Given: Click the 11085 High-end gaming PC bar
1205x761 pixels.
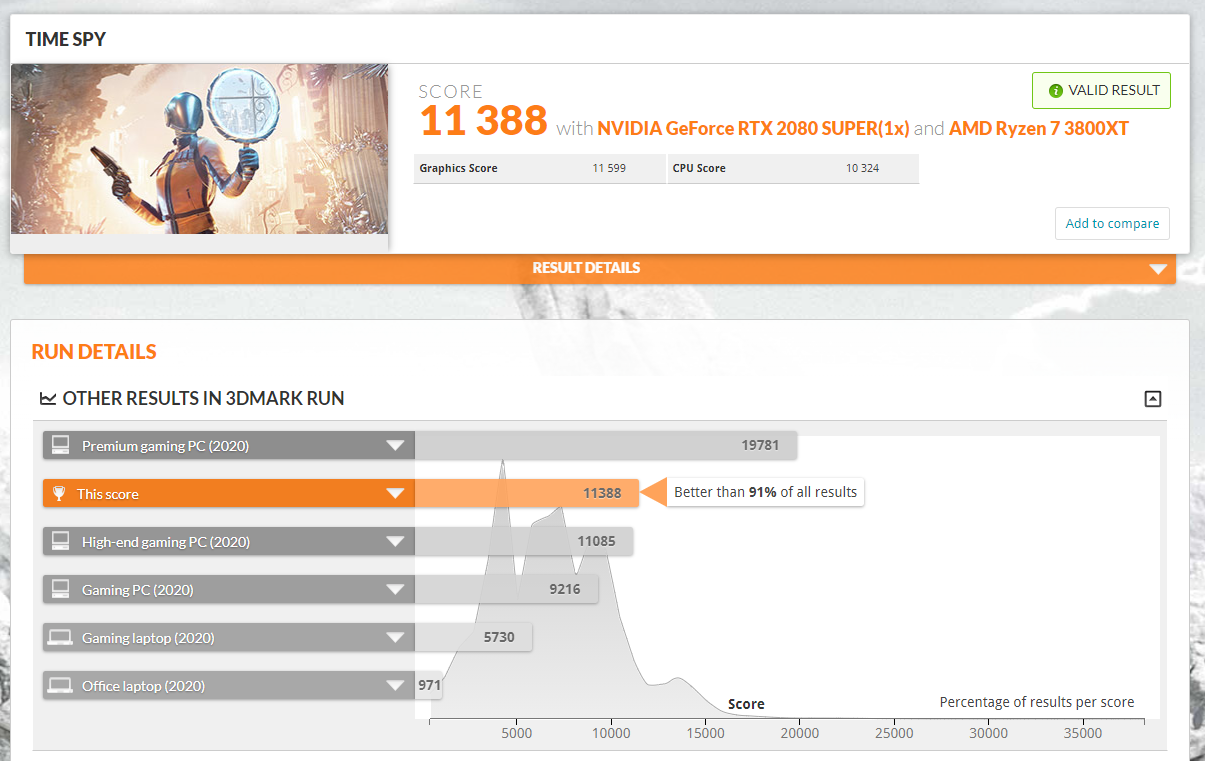Looking at the screenshot, I should pos(524,542).
